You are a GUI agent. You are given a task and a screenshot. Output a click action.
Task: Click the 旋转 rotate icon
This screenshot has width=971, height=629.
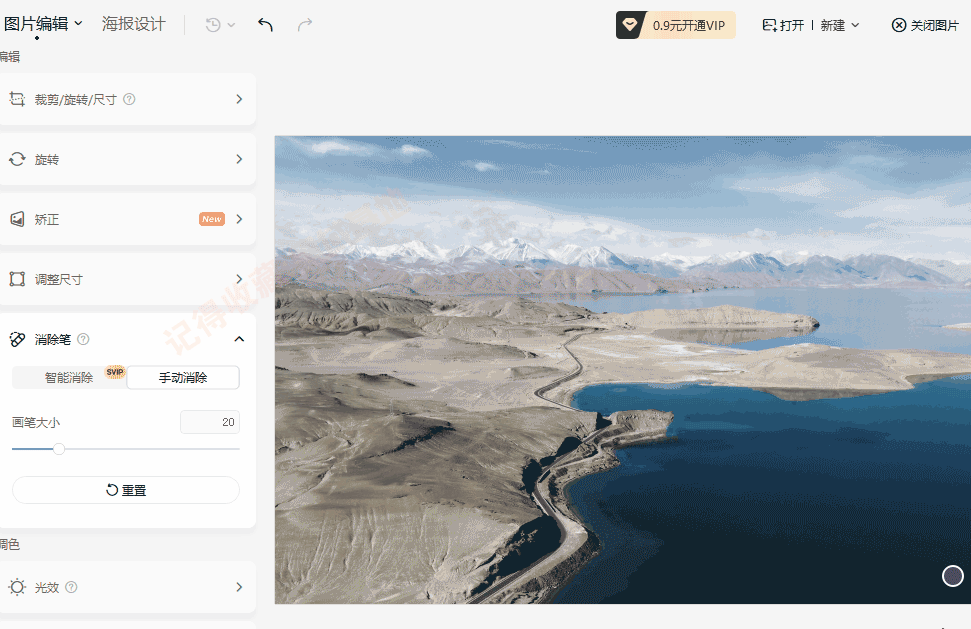pos(17,159)
